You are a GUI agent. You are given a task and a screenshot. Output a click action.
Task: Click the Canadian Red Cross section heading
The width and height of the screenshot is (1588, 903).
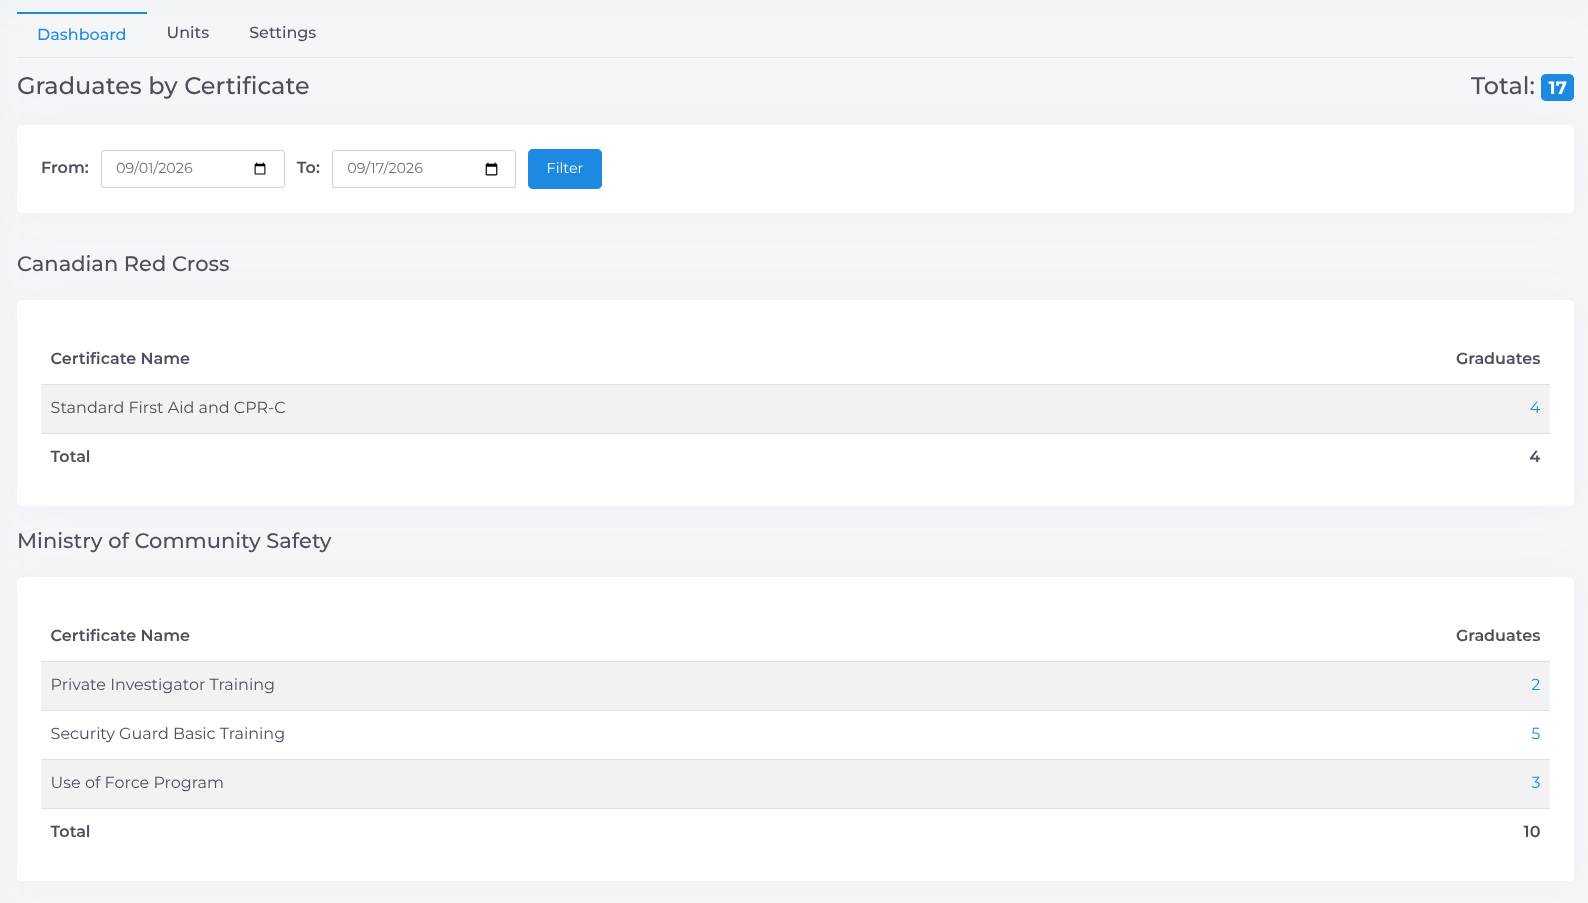[123, 264]
